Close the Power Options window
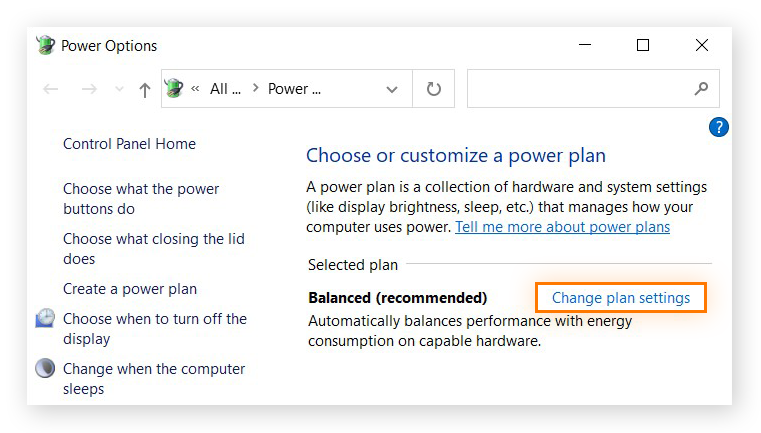Image resolution: width=761 pixels, height=433 pixels. coord(702,45)
